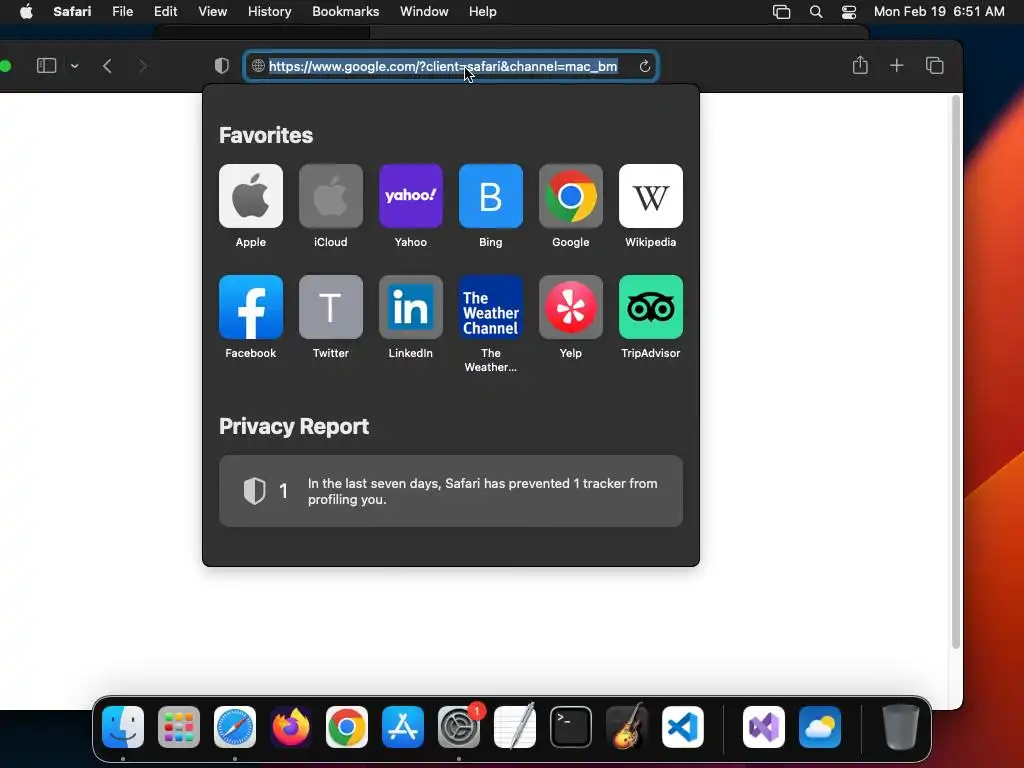1024x768 pixels.
Task: Click the Share button in Safari toolbar
Action: [x=860, y=65]
